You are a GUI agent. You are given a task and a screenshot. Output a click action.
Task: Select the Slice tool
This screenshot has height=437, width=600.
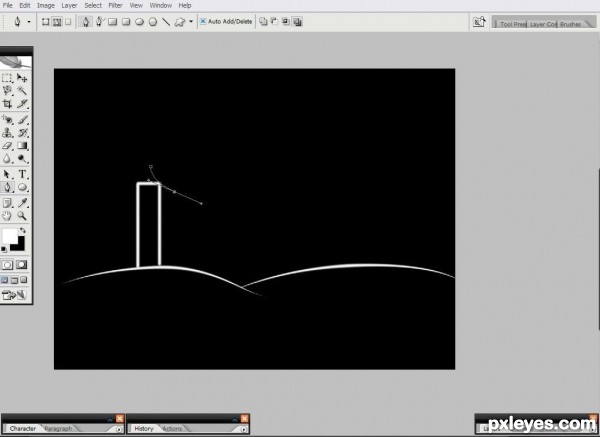tap(22, 103)
